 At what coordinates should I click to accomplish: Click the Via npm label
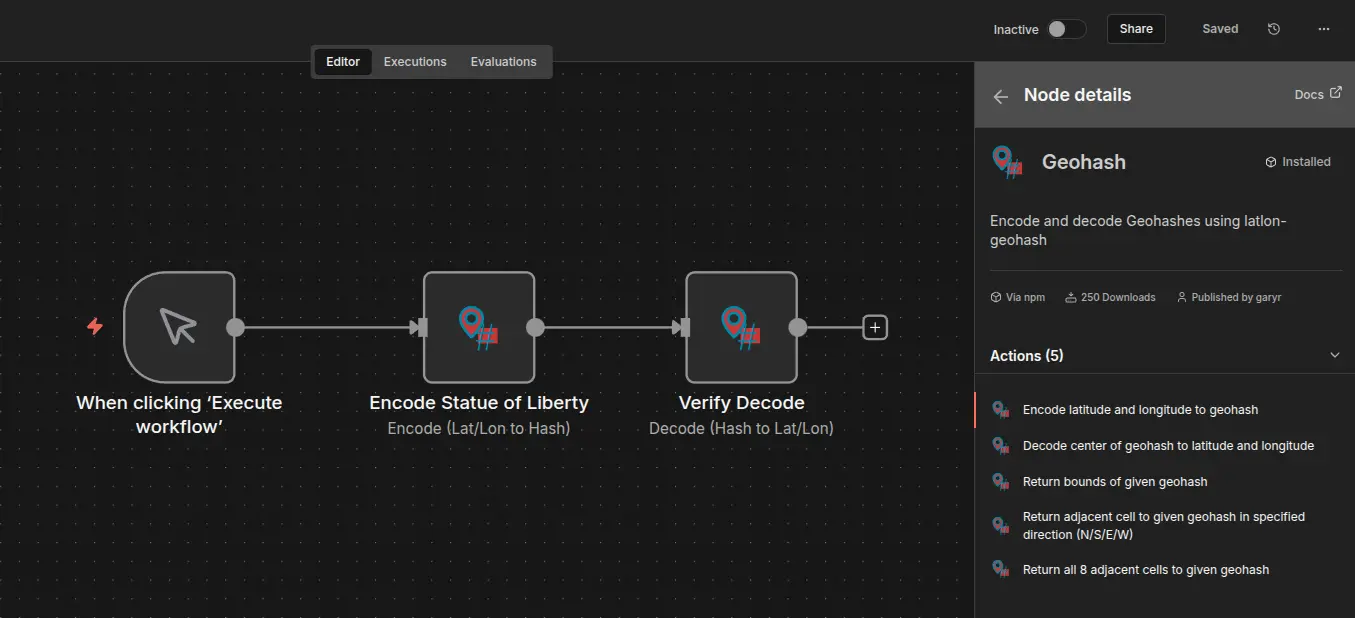[1017, 297]
